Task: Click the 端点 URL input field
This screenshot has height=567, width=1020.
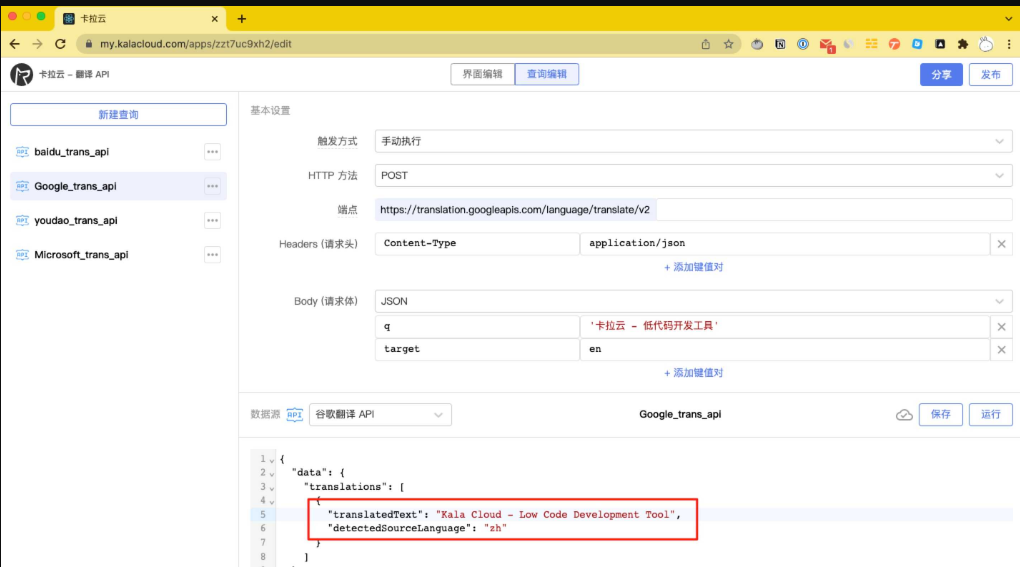Action: (693, 209)
